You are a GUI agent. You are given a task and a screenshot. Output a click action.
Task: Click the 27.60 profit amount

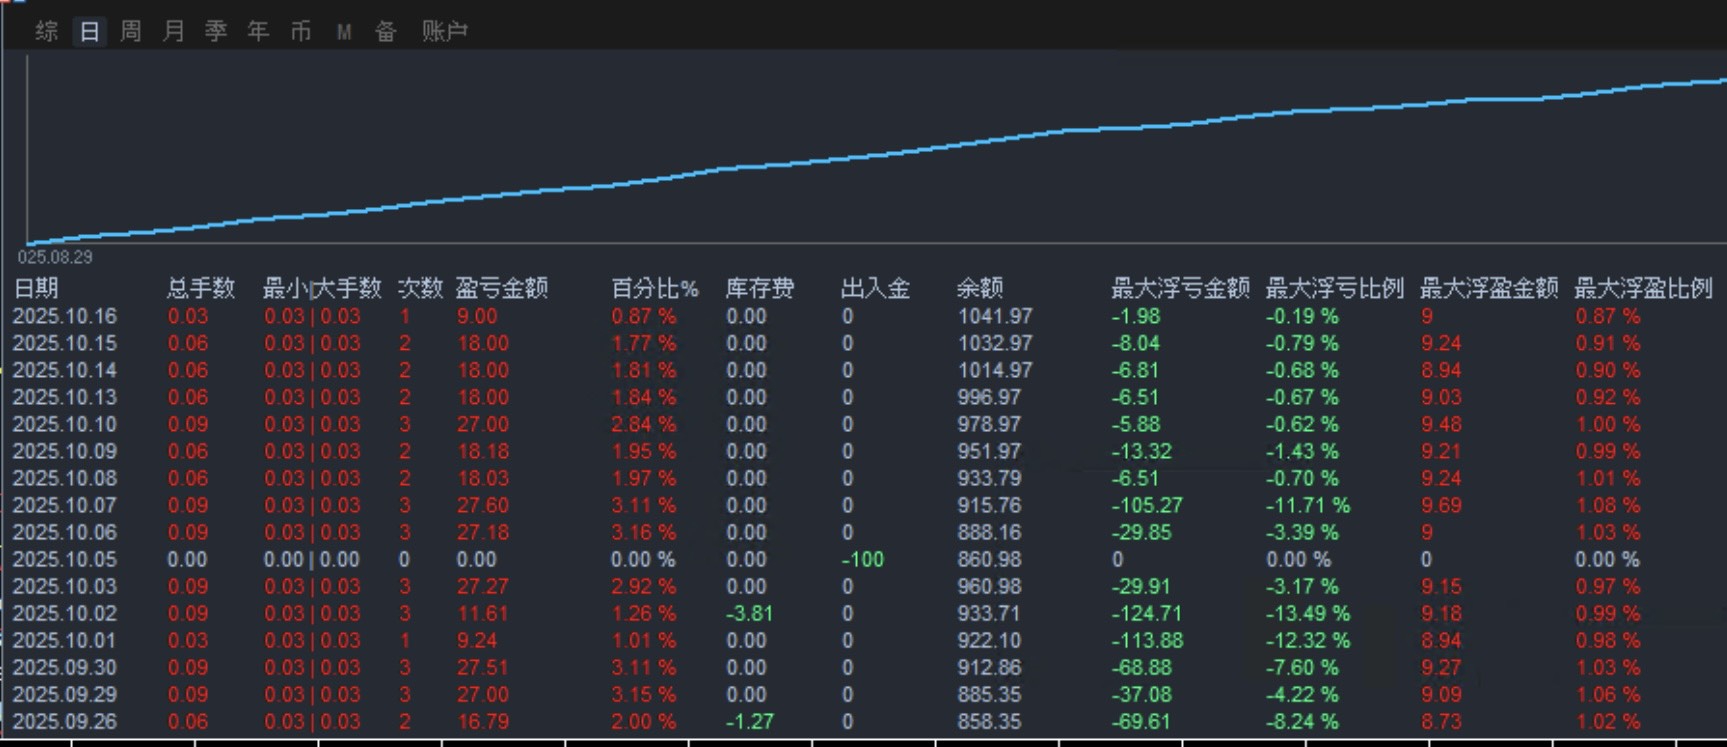coord(483,505)
